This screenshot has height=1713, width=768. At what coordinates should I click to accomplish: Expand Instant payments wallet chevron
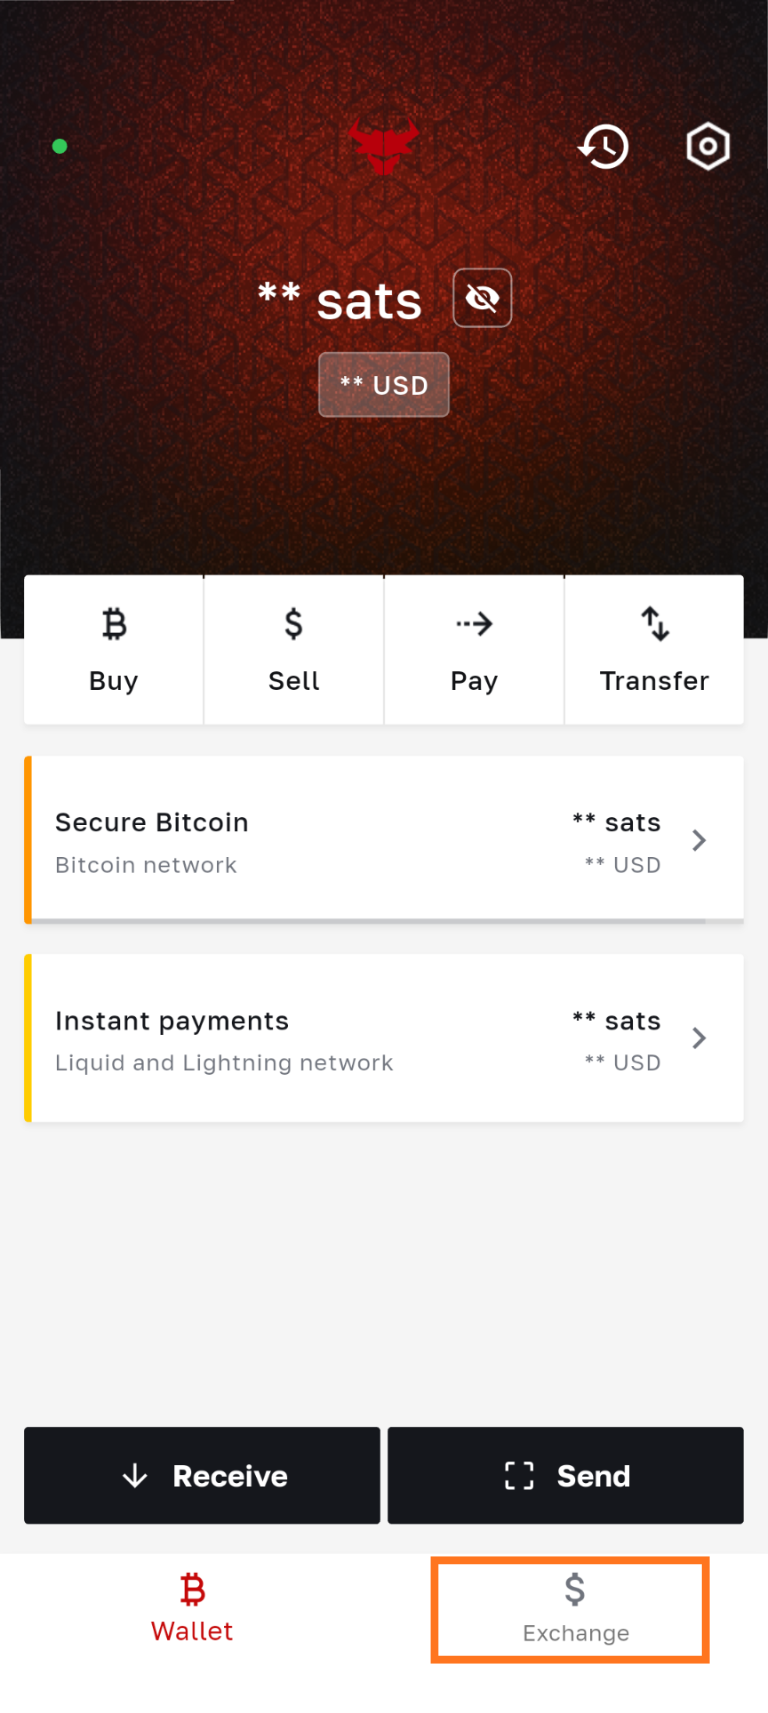699,1039
